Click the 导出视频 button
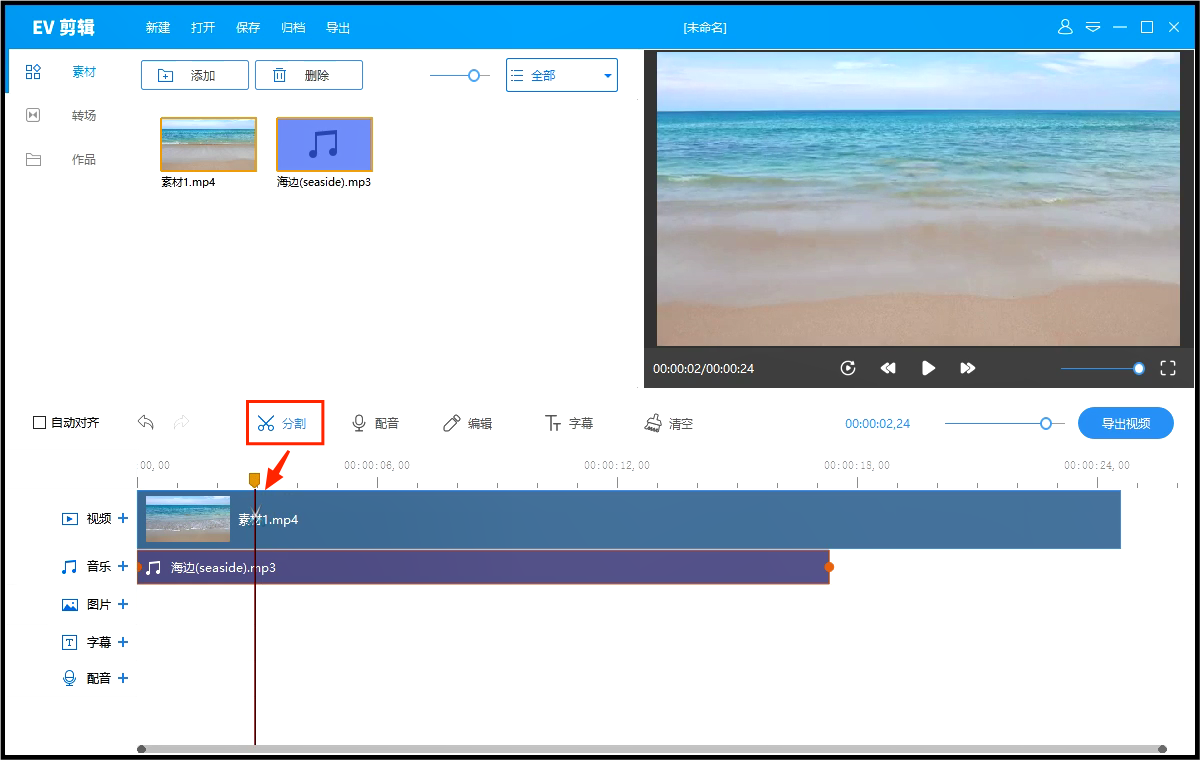Viewport: 1200px width, 760px height. 1125,422
